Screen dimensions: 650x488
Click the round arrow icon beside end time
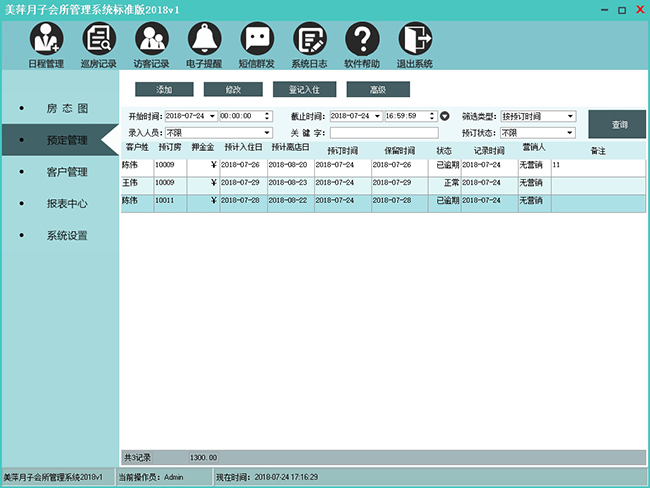tap(445, 116)
